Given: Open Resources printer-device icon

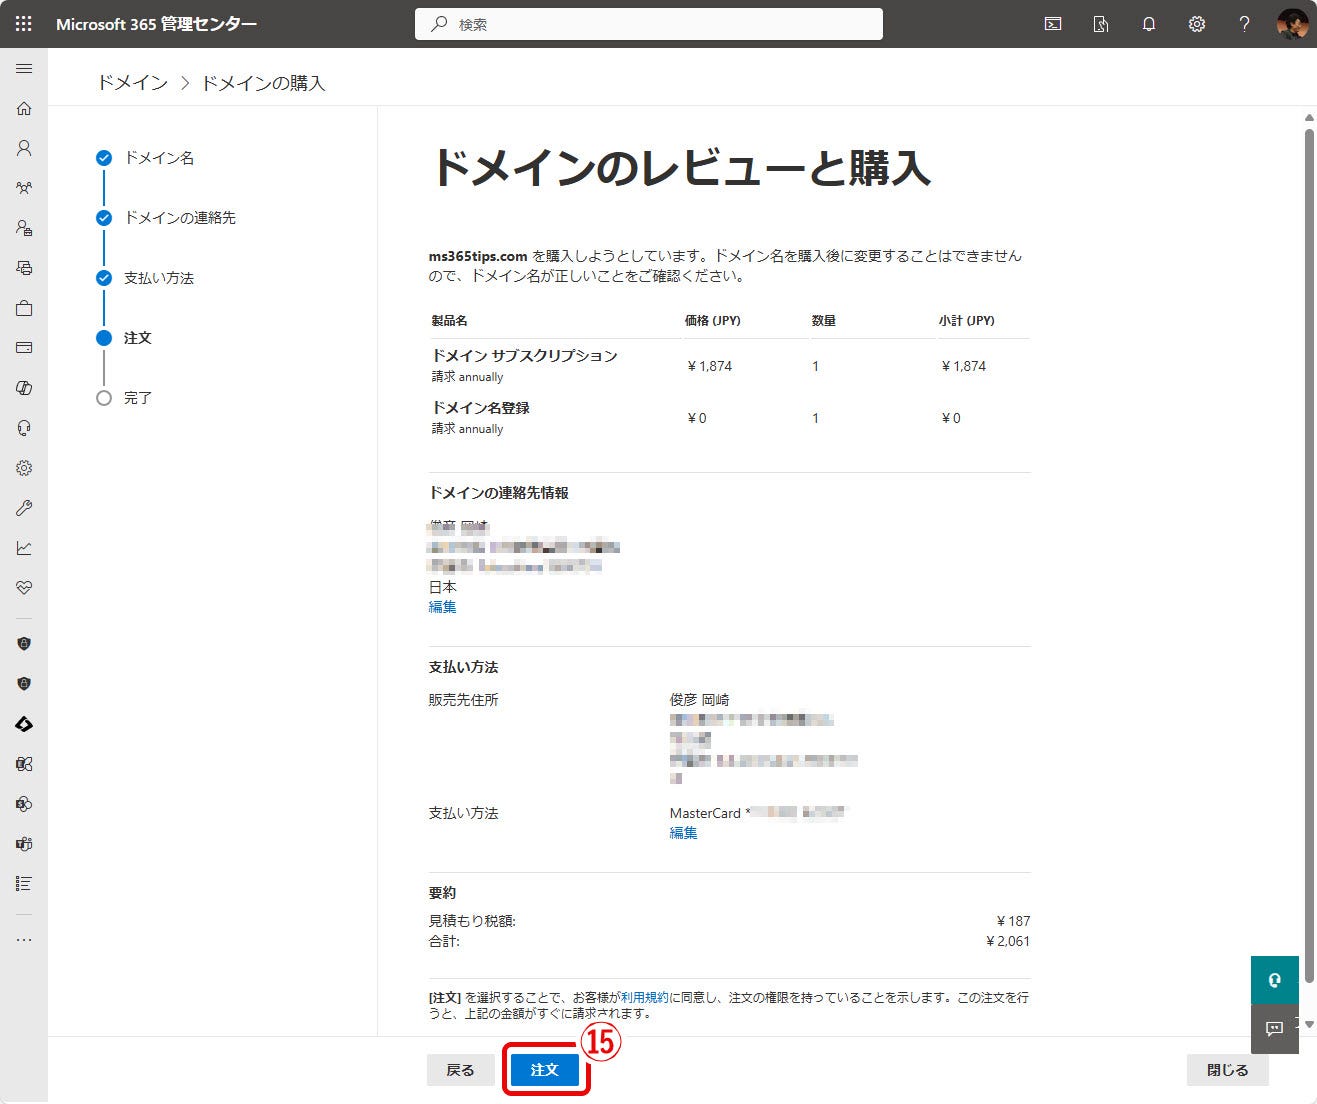Looking at the screenshot, I should tap(24, 268).
